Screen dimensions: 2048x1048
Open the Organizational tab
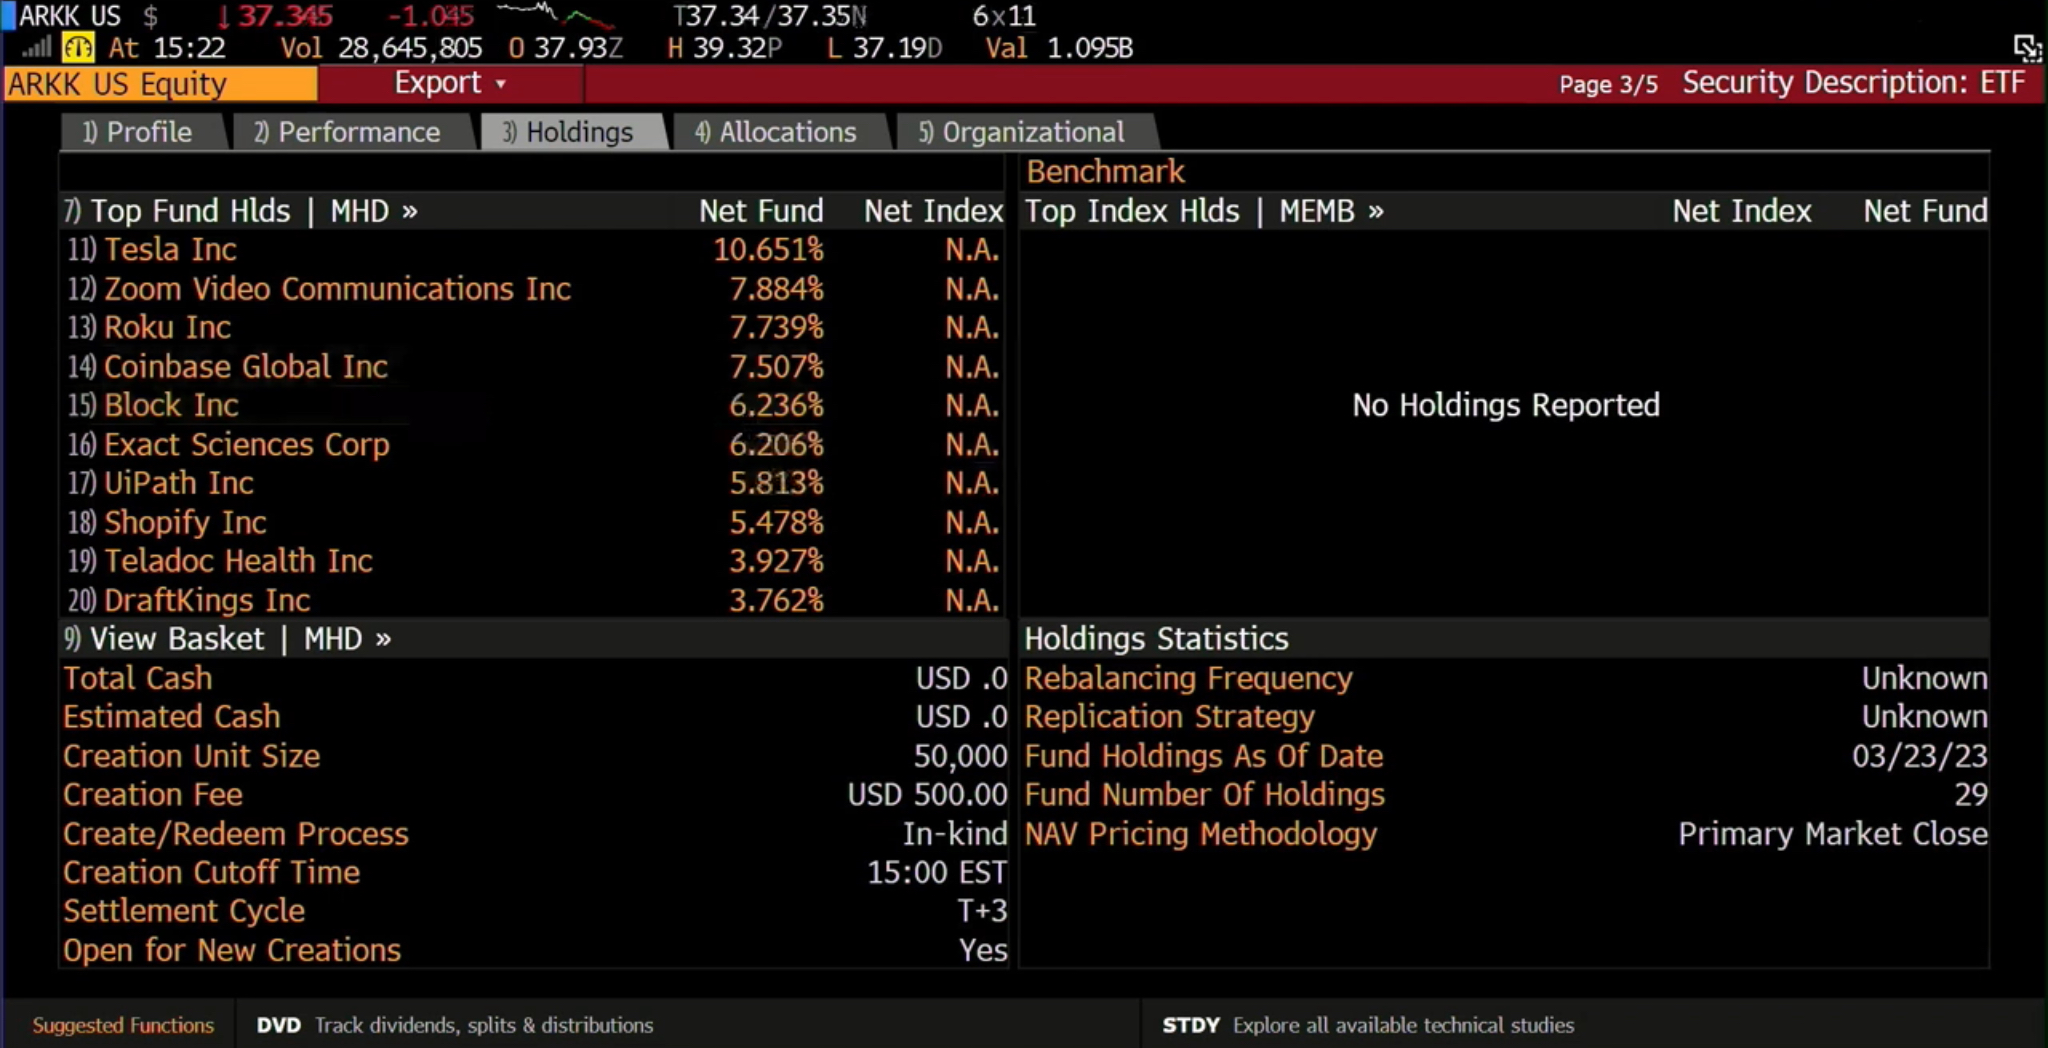[1022, 132]
